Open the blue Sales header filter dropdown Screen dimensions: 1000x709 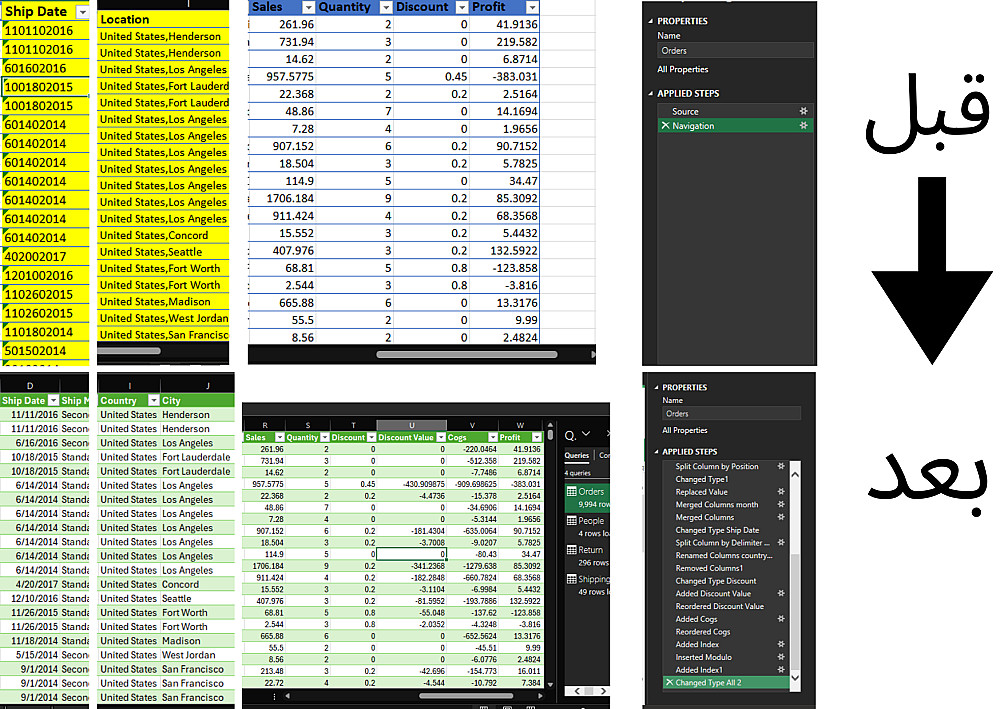308,7
